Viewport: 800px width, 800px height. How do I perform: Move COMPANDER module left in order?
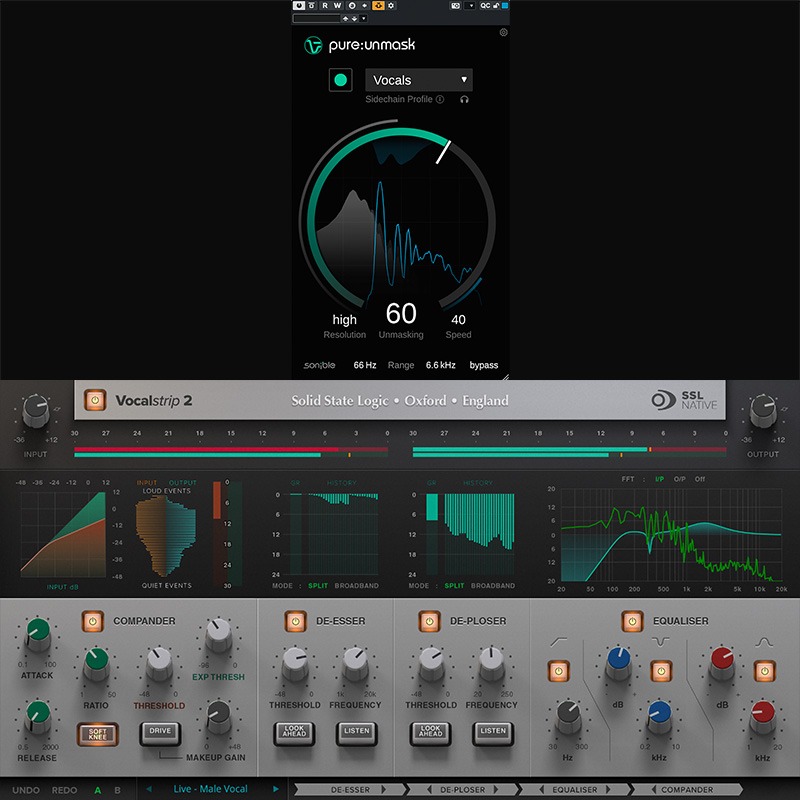click(x=654, y=790)
